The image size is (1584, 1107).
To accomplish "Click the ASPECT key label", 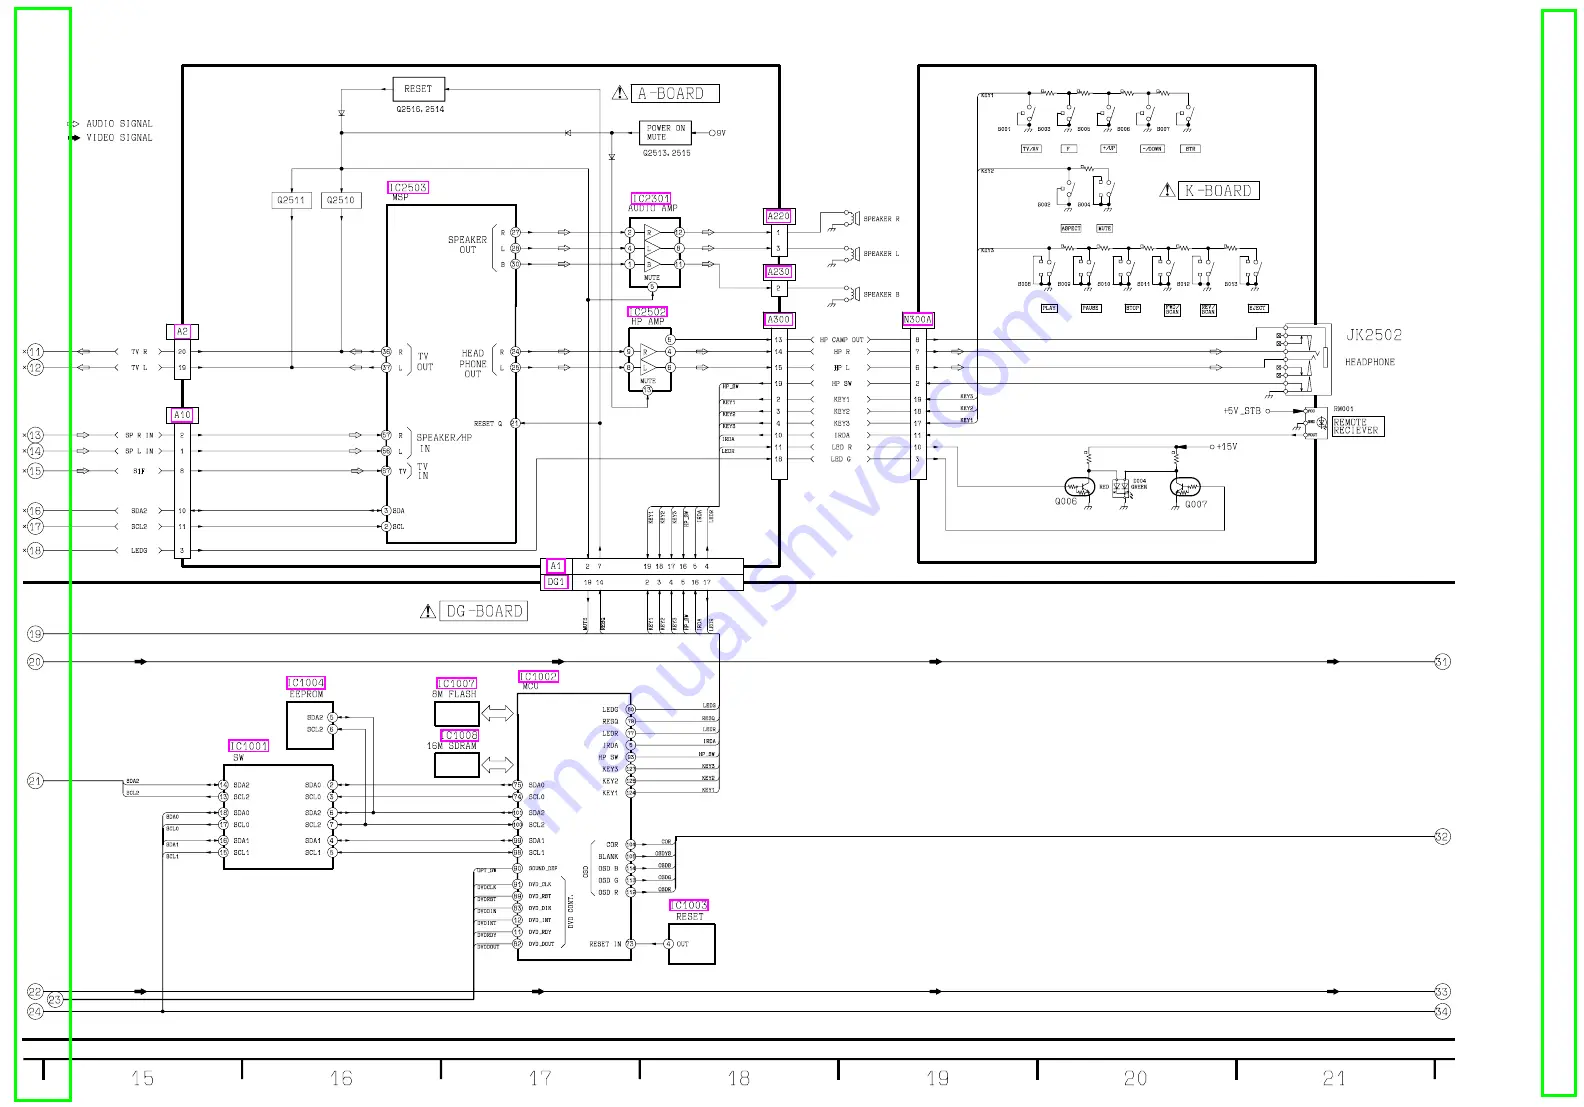I will (1071, 228).
